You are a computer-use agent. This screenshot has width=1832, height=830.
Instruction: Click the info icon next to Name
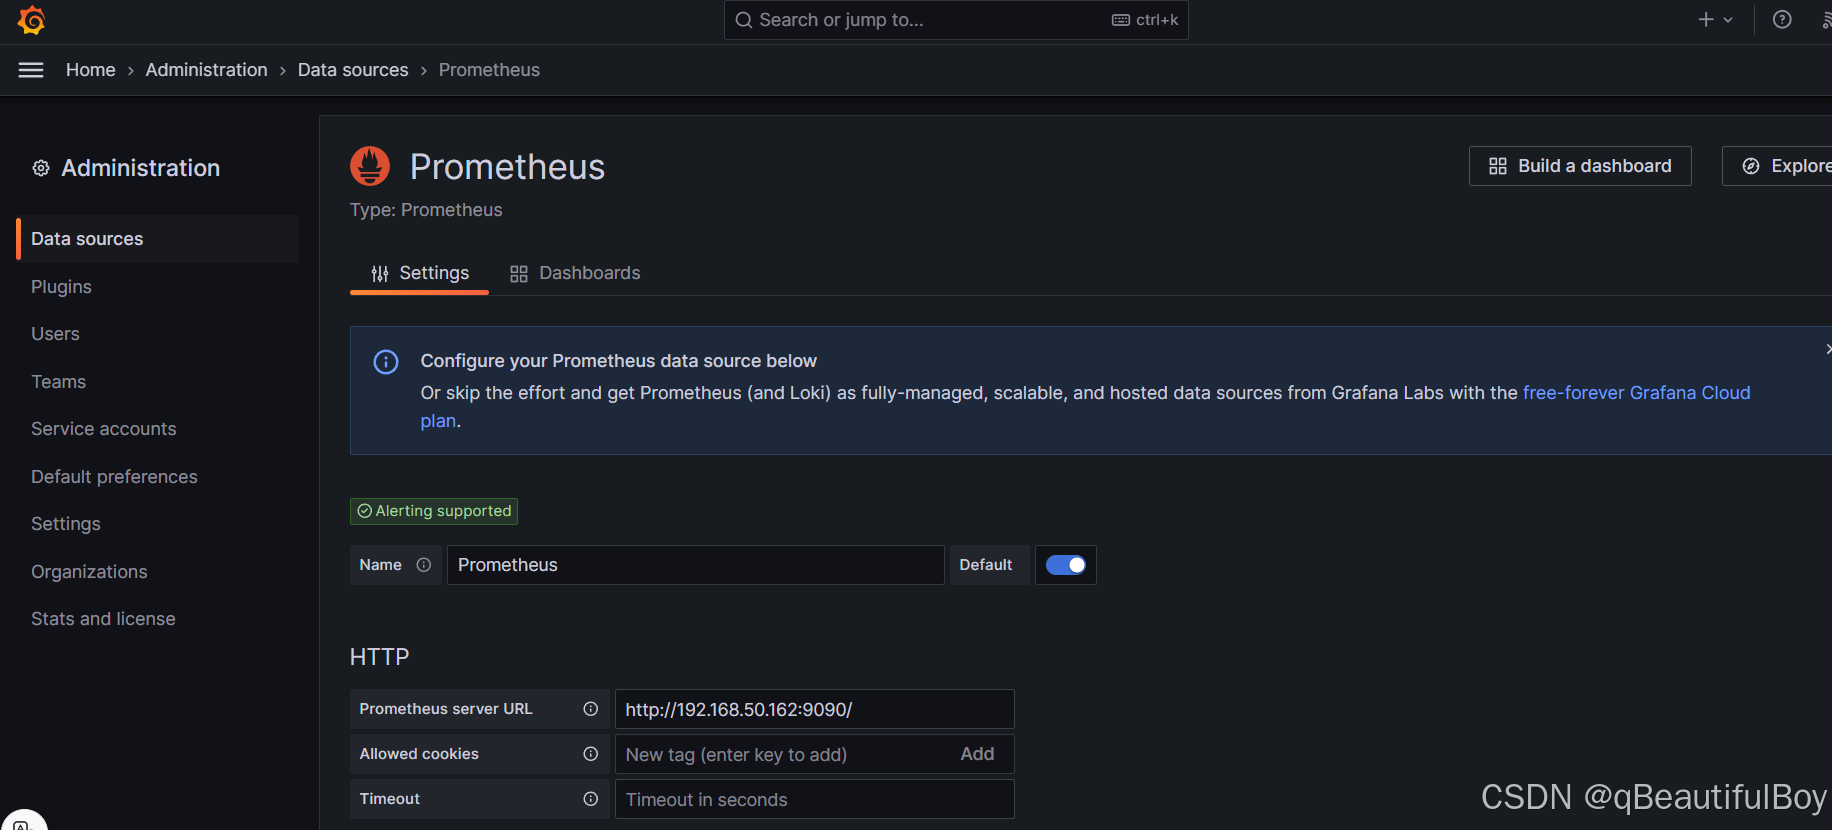click(424, 565)
